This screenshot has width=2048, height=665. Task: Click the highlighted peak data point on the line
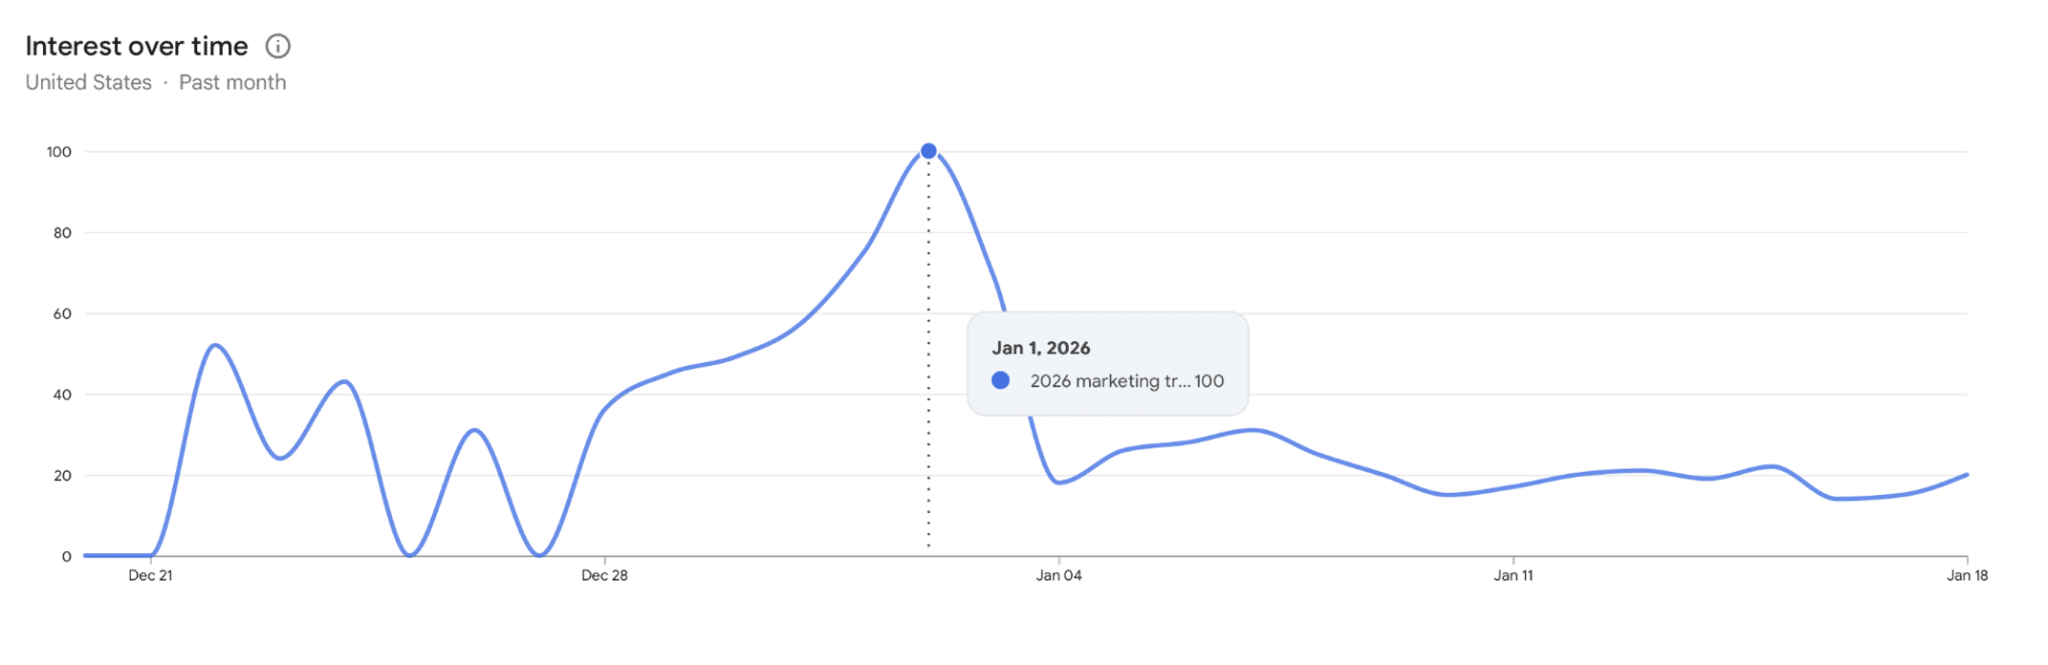(928, 151)
